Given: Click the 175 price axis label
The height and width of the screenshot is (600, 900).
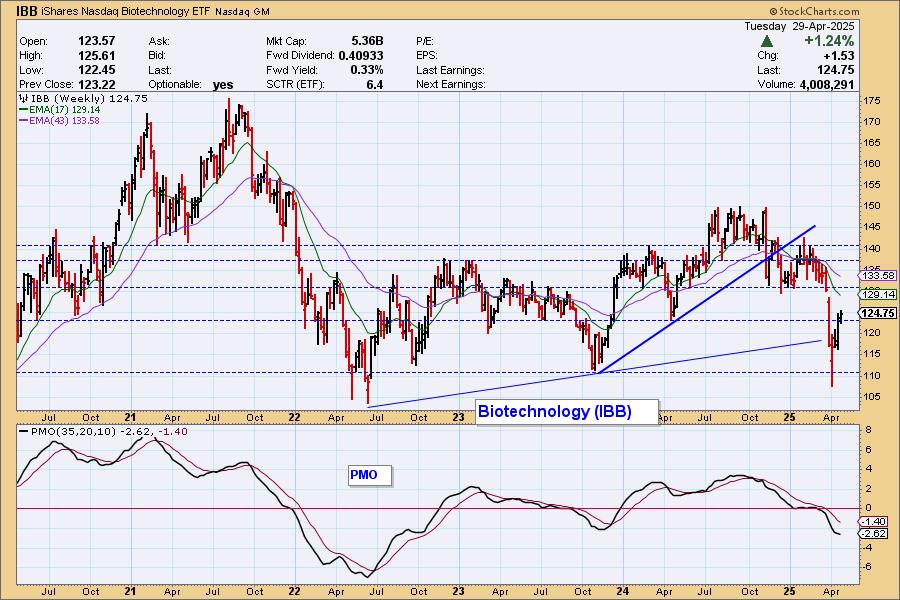Looking at the screenshot, I should pyautogui.click(x=872, y=101).
